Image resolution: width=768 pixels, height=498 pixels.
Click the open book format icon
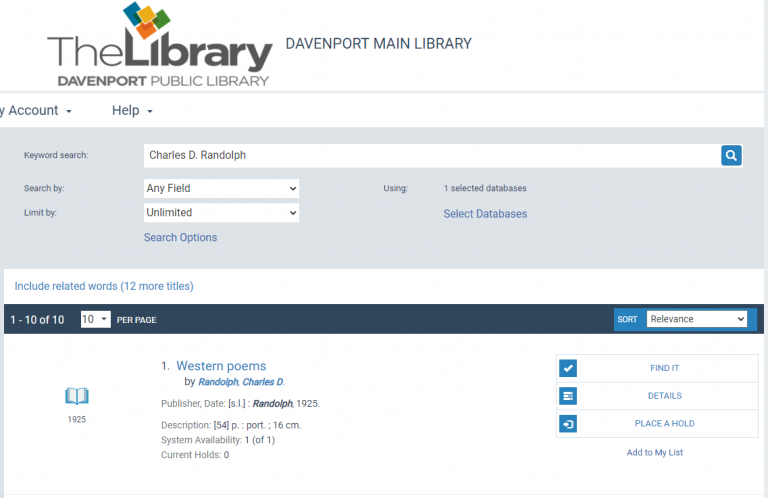(x=77, y=397)
